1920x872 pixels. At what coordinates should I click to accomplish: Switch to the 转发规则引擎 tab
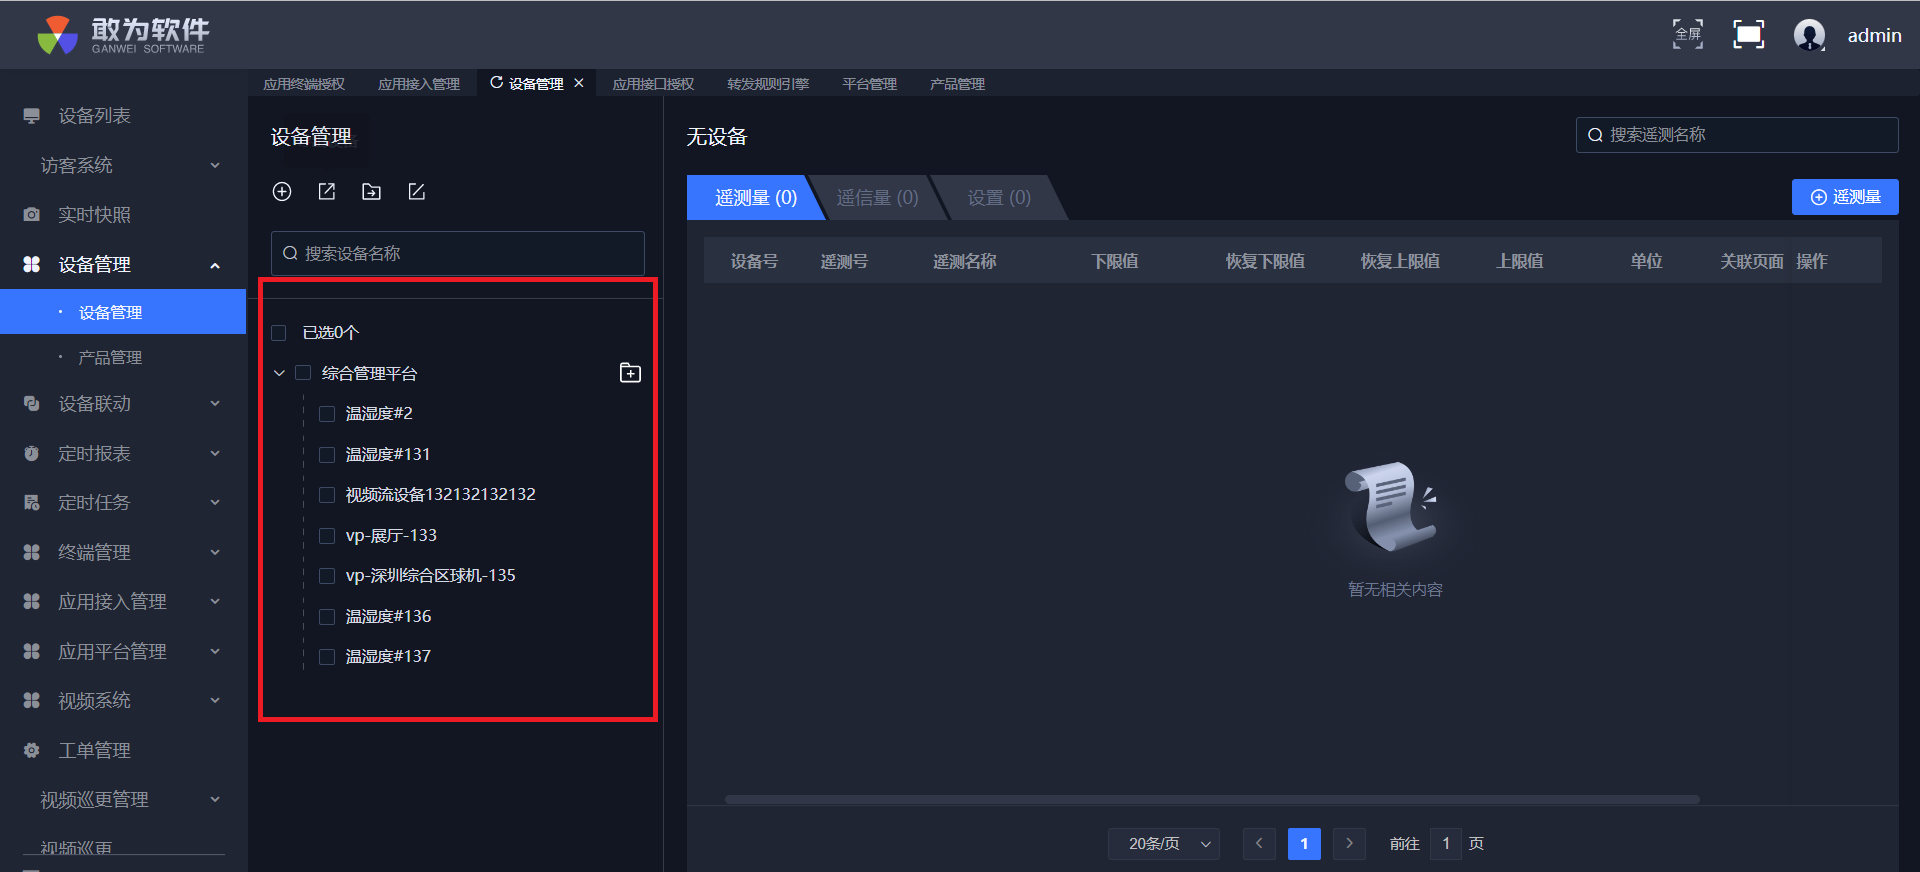(x=768, y=84)
